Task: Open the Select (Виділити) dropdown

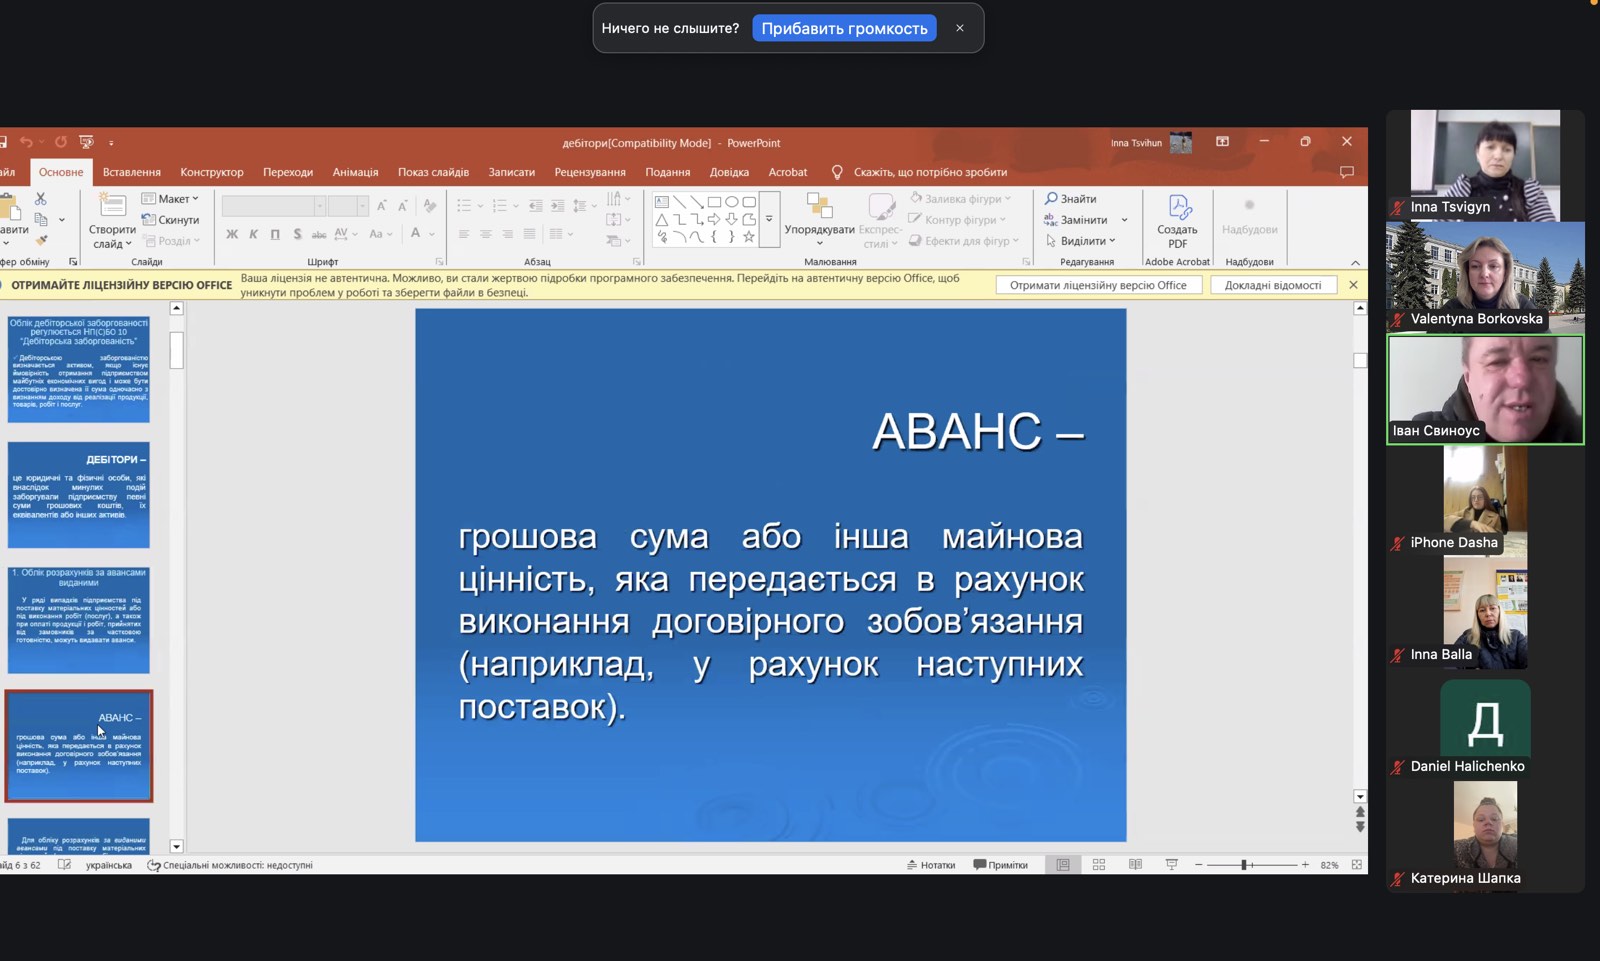Action: [1081, 241]
